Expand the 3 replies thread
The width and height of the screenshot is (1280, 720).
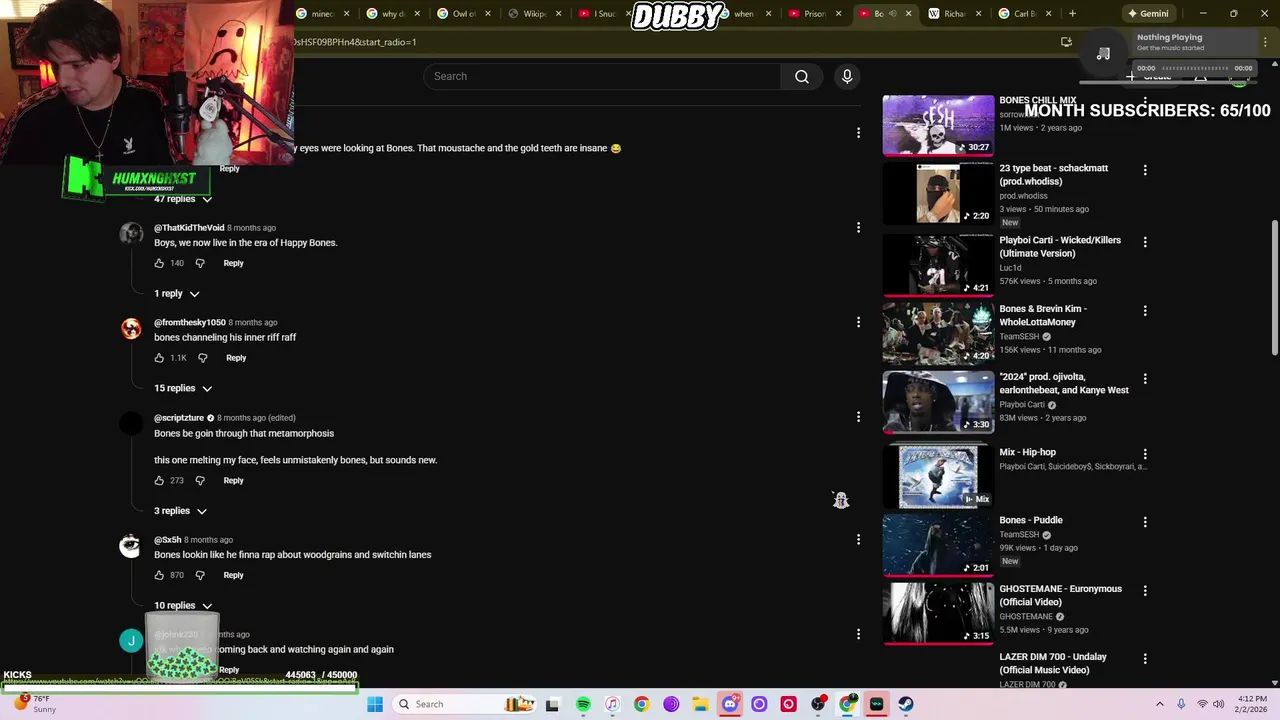pyautogui.click(x=180, y=511)
